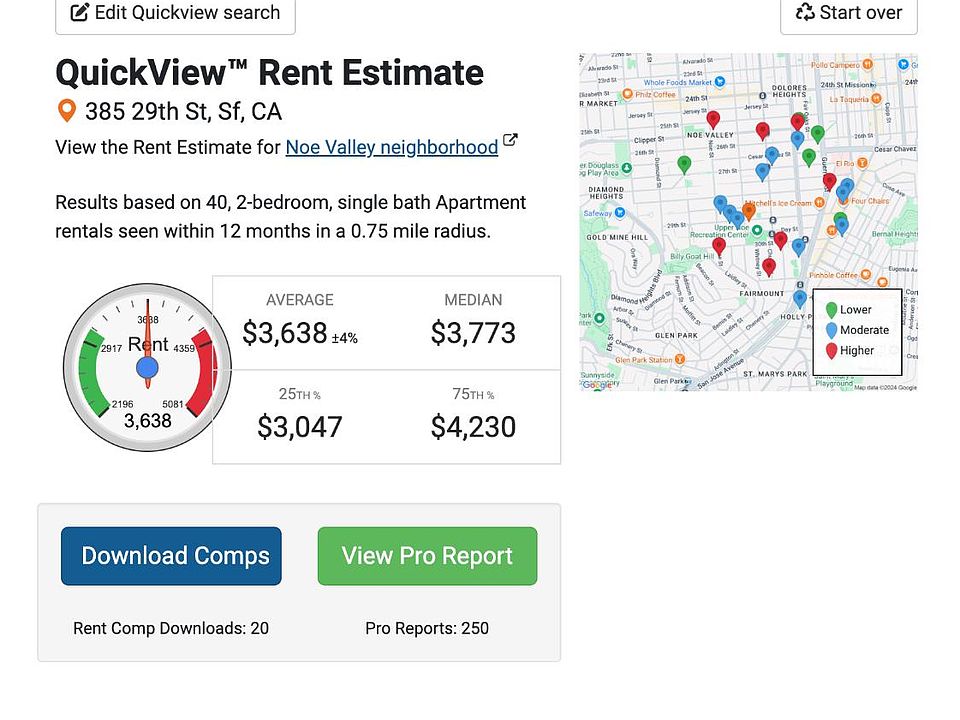Click the Start over button

pyautogui.click(x=849, y=13)
